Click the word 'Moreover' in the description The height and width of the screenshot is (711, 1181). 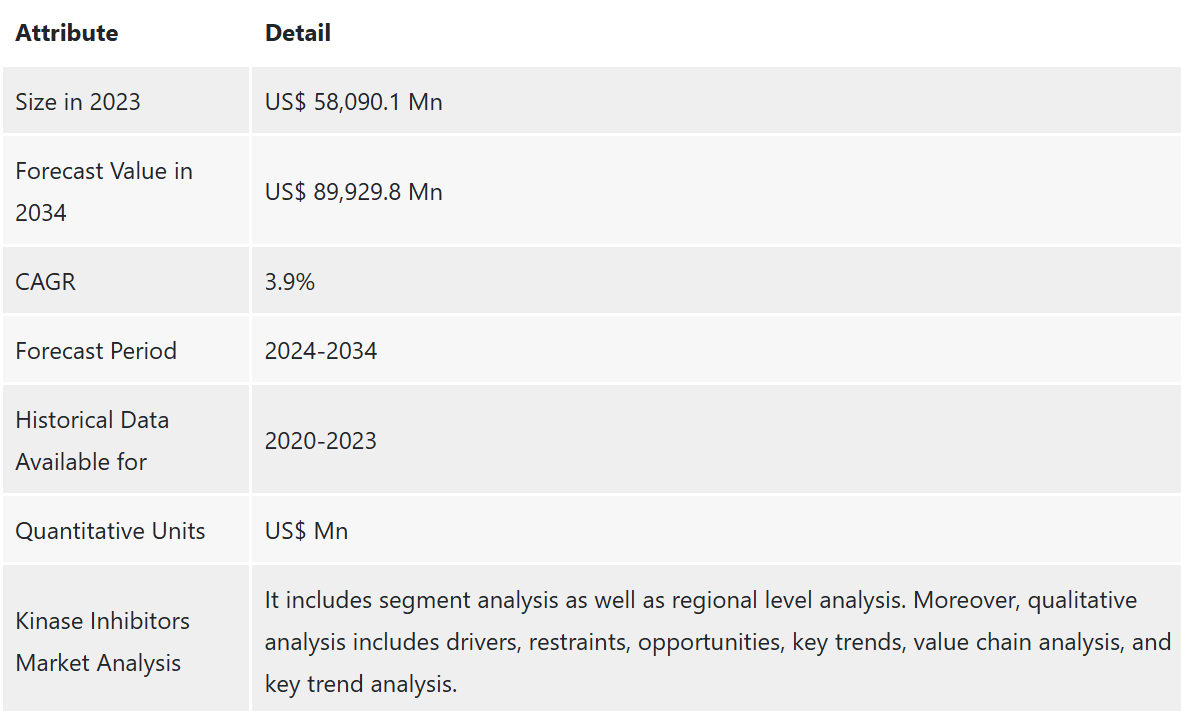coord(966,600)
